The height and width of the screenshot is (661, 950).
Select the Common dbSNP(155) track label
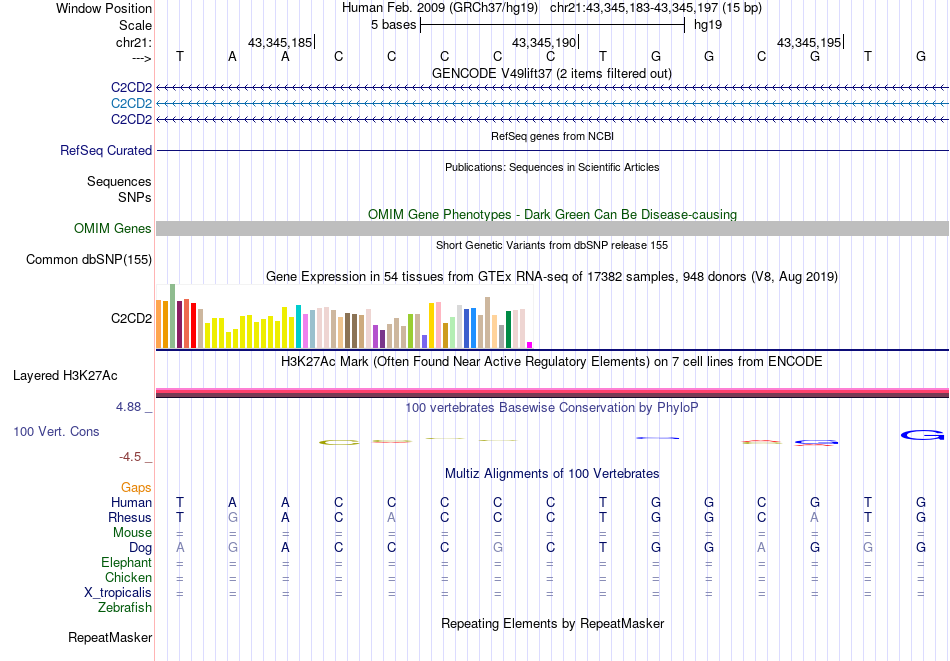point(89,259)
